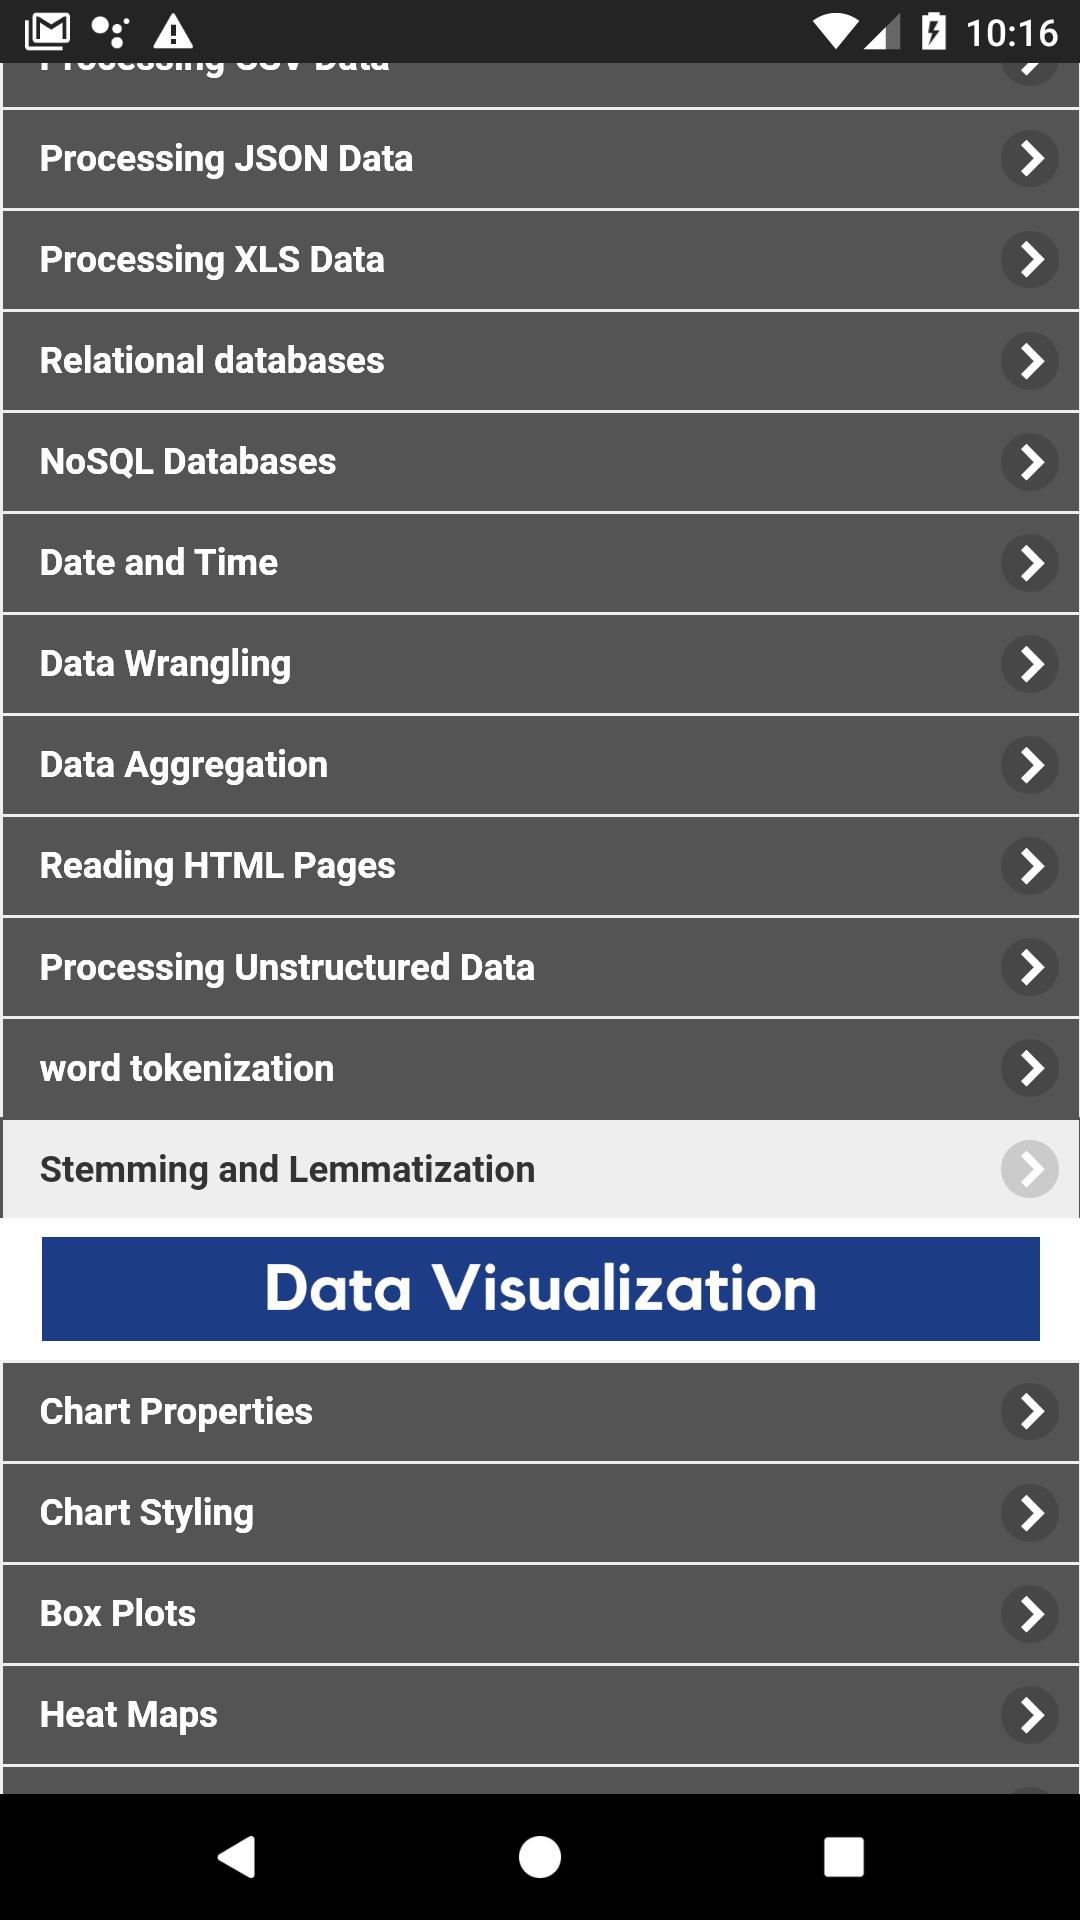Open recent apps with the square button
This screenshot has height=1920, width=1080.
(x=844, y=1857)
